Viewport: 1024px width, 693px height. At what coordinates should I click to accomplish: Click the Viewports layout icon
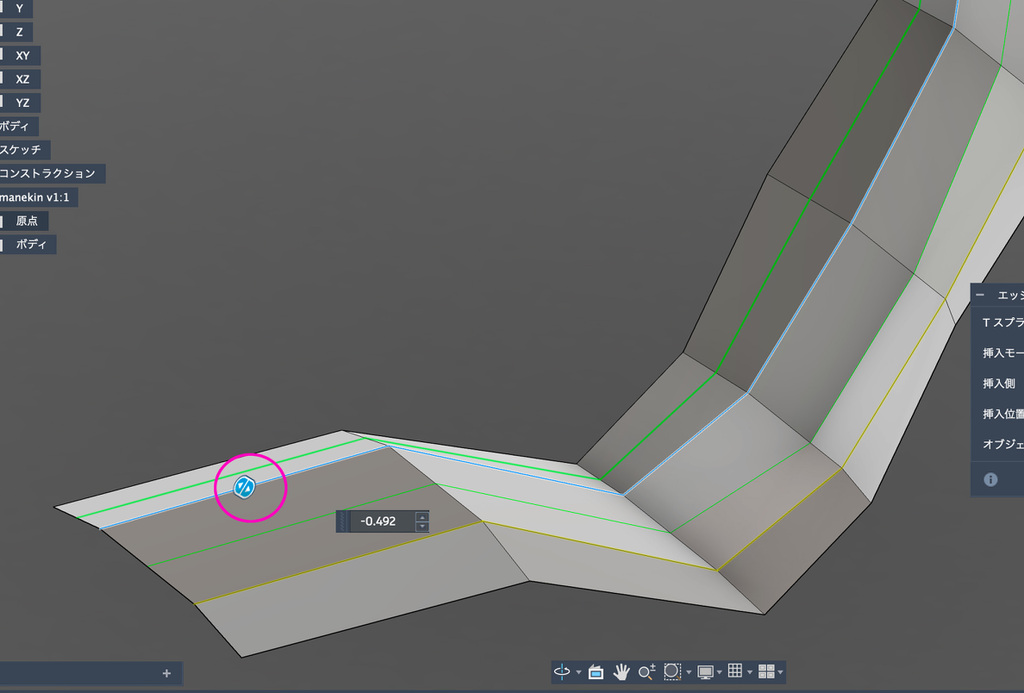pyautogui.click(x=766, y=672)
